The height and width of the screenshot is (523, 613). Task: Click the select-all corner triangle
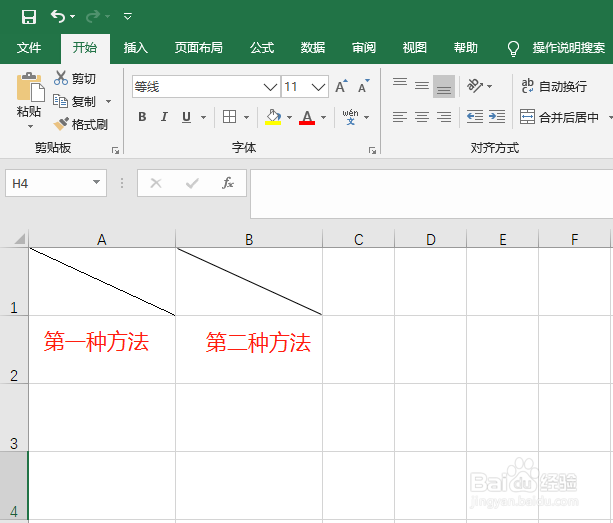point(20,238)
